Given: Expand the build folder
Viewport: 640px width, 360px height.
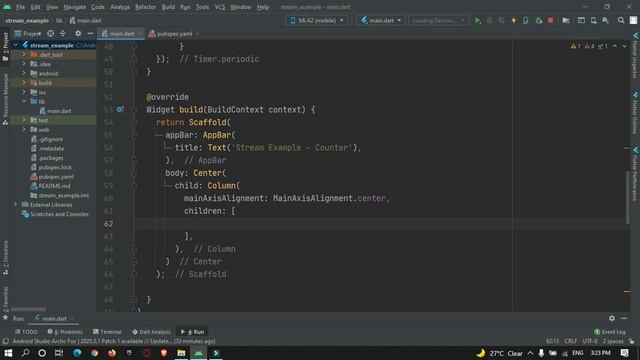Looking at the screenshot, I should [24, 83].
